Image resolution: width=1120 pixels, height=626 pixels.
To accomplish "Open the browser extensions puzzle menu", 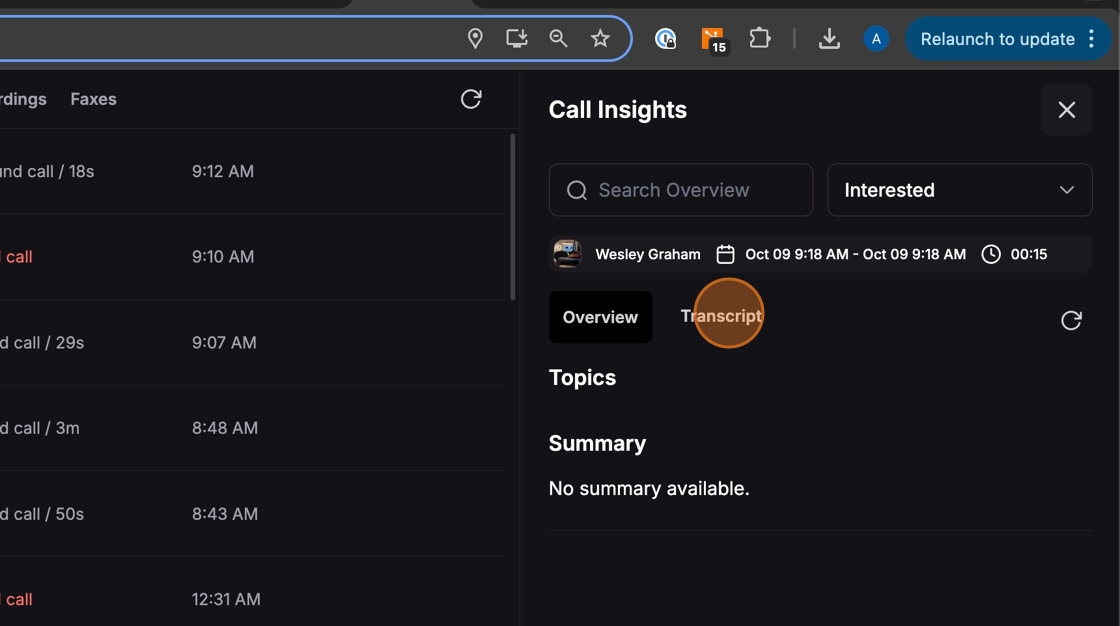I will (760, 39).
